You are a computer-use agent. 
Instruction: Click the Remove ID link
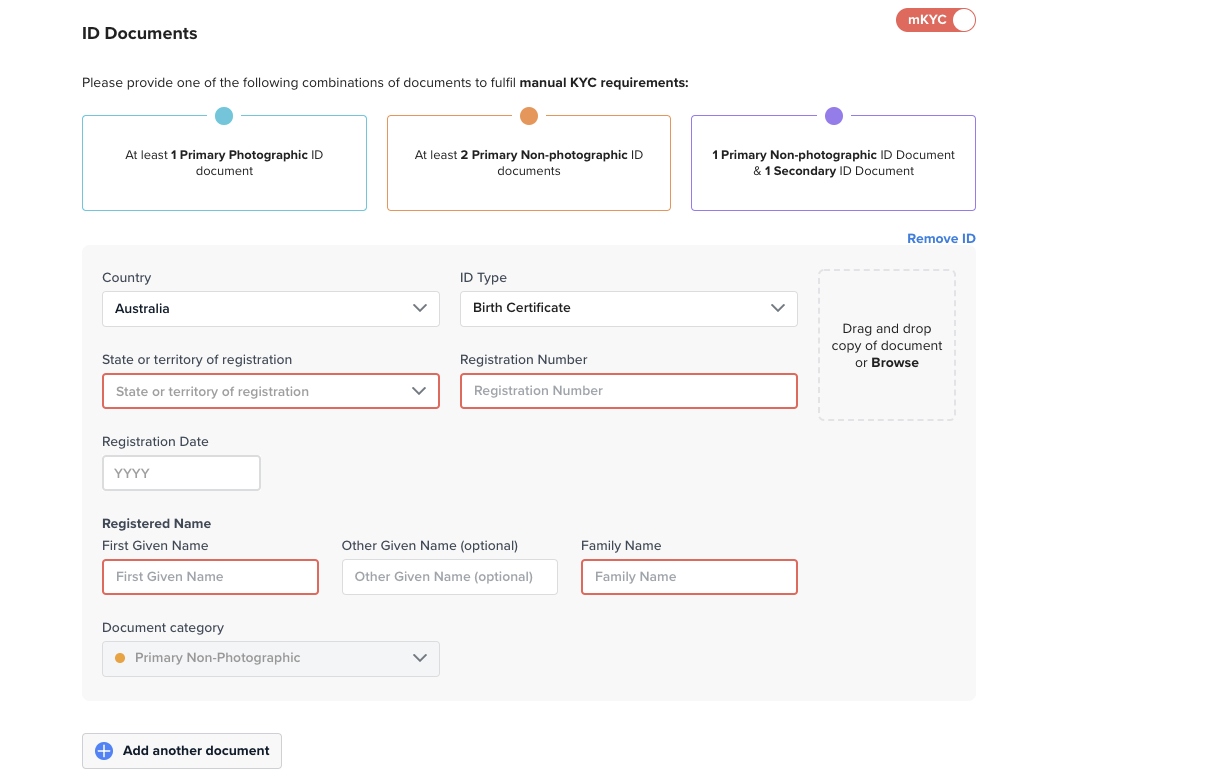[x=940, y=239]
